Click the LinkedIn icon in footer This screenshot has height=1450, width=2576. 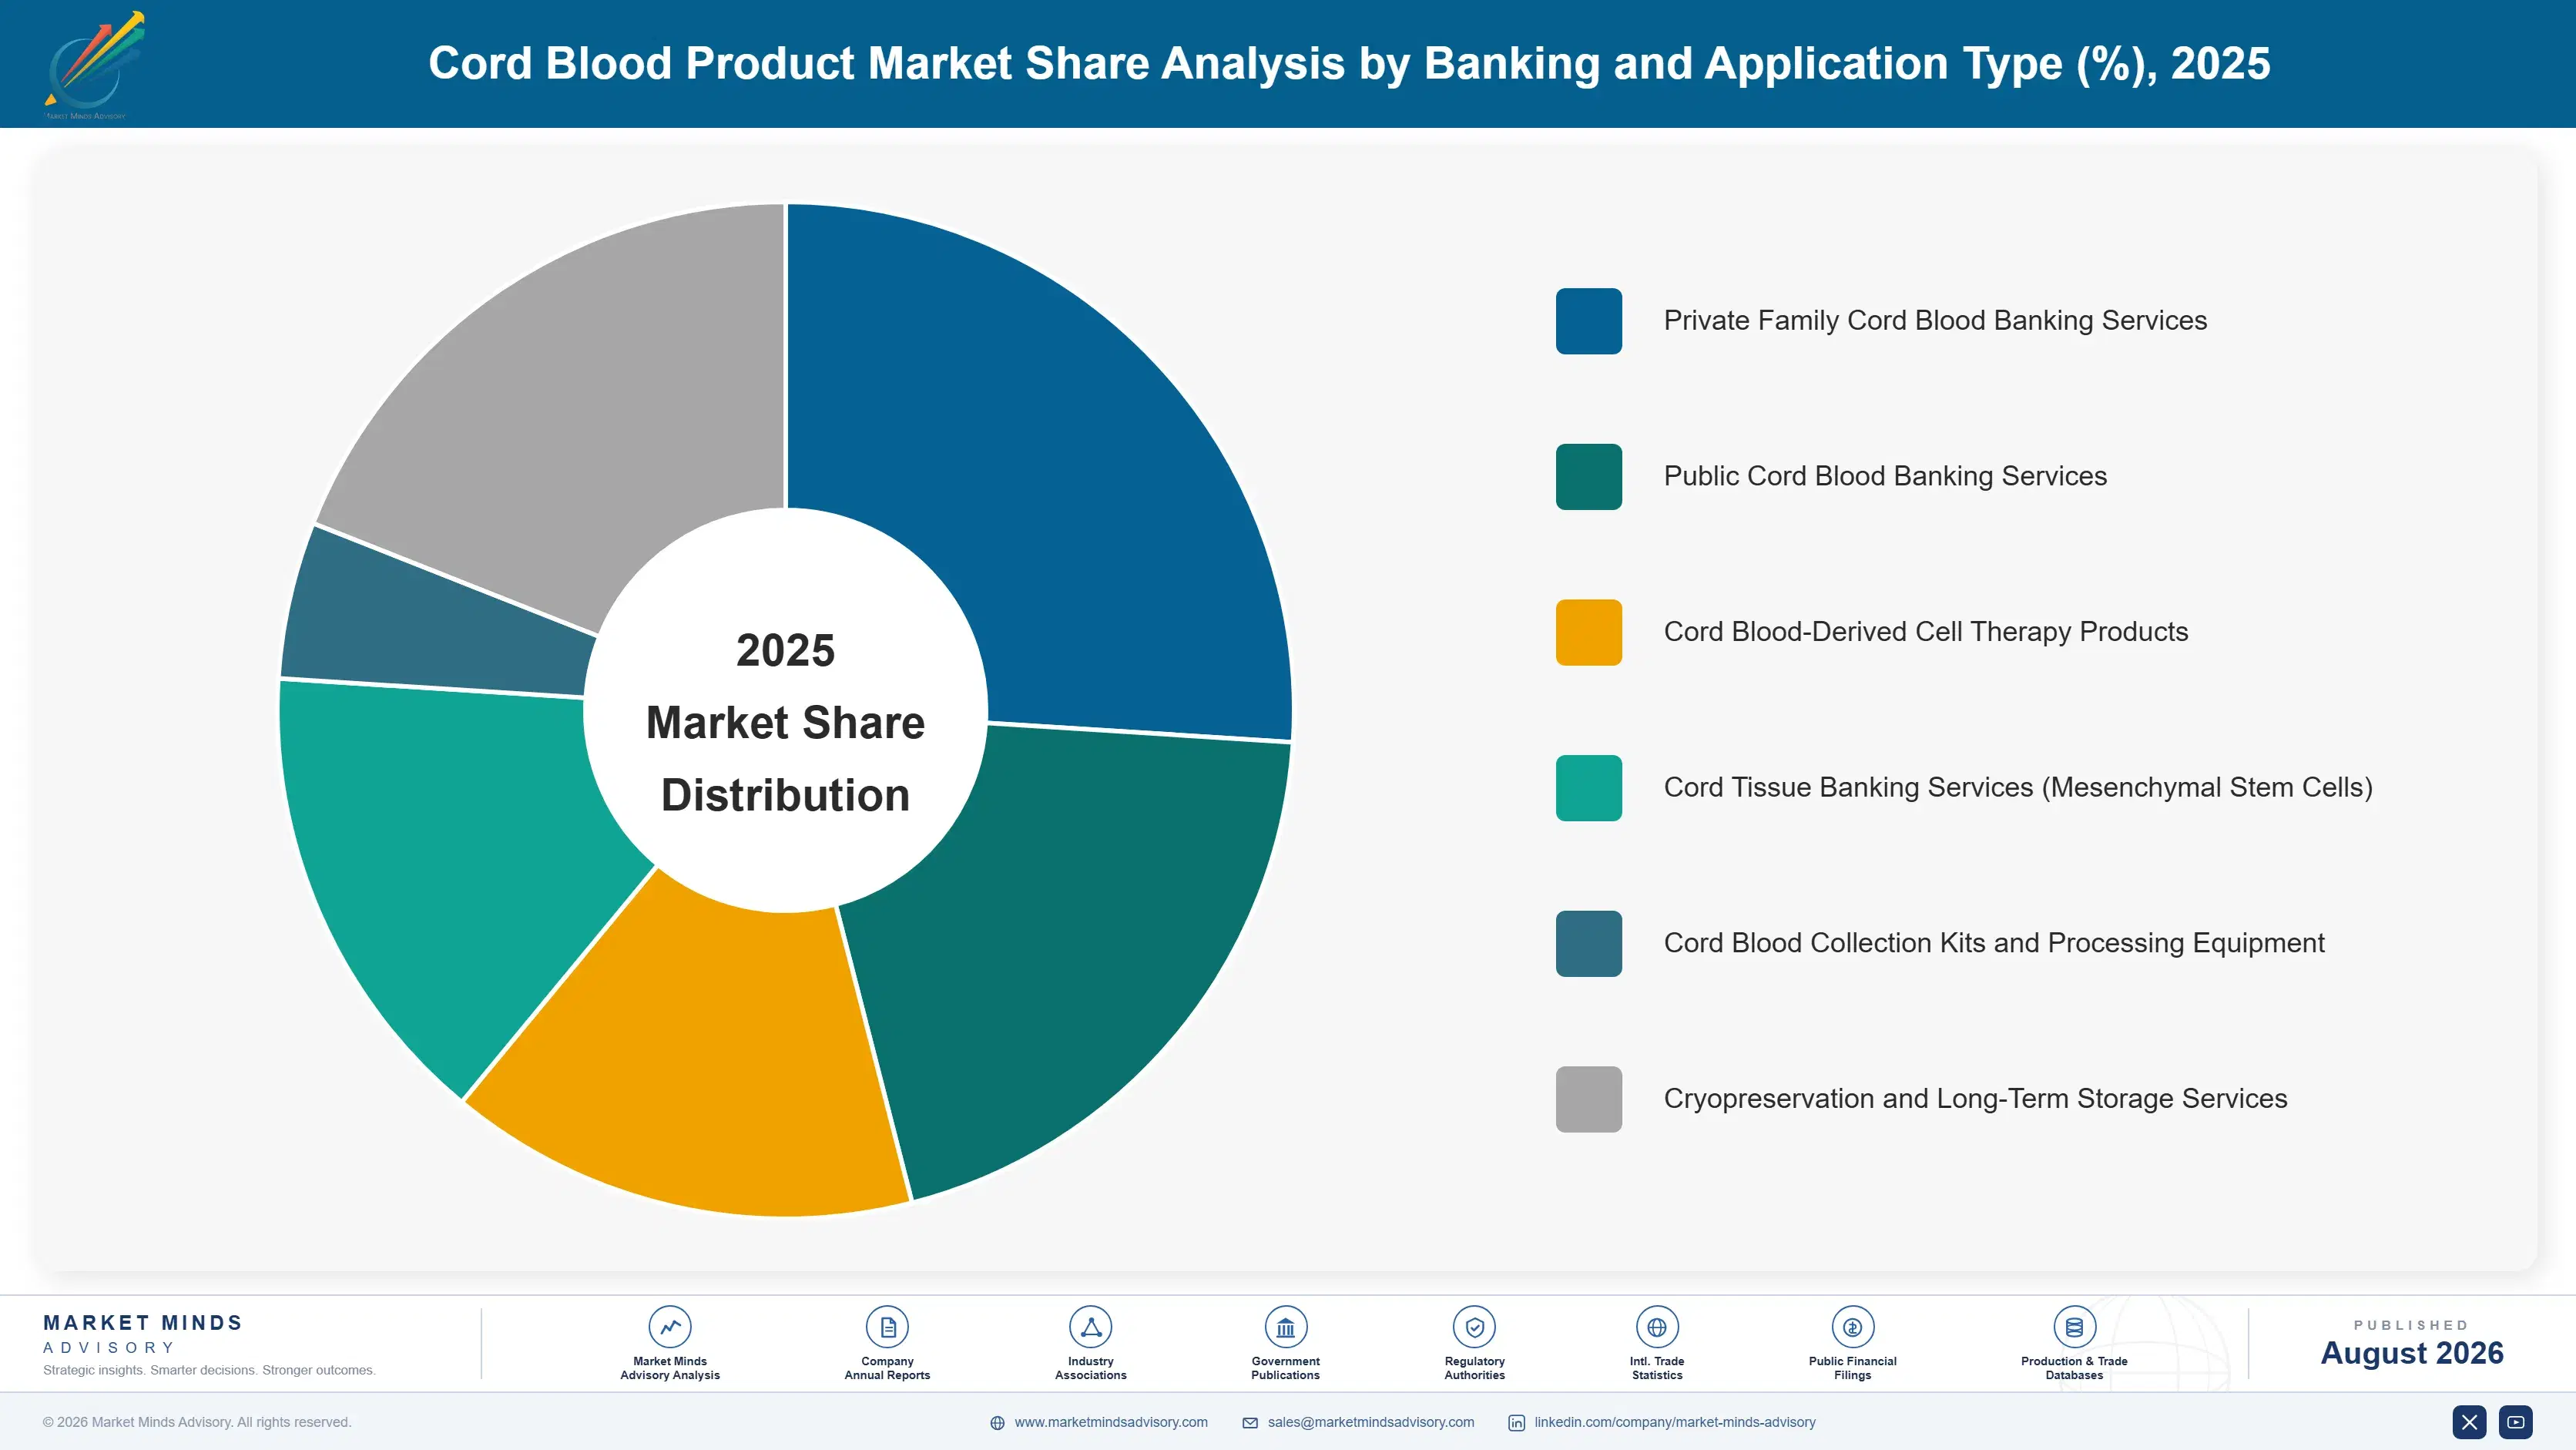(x=1516, y=1423)
